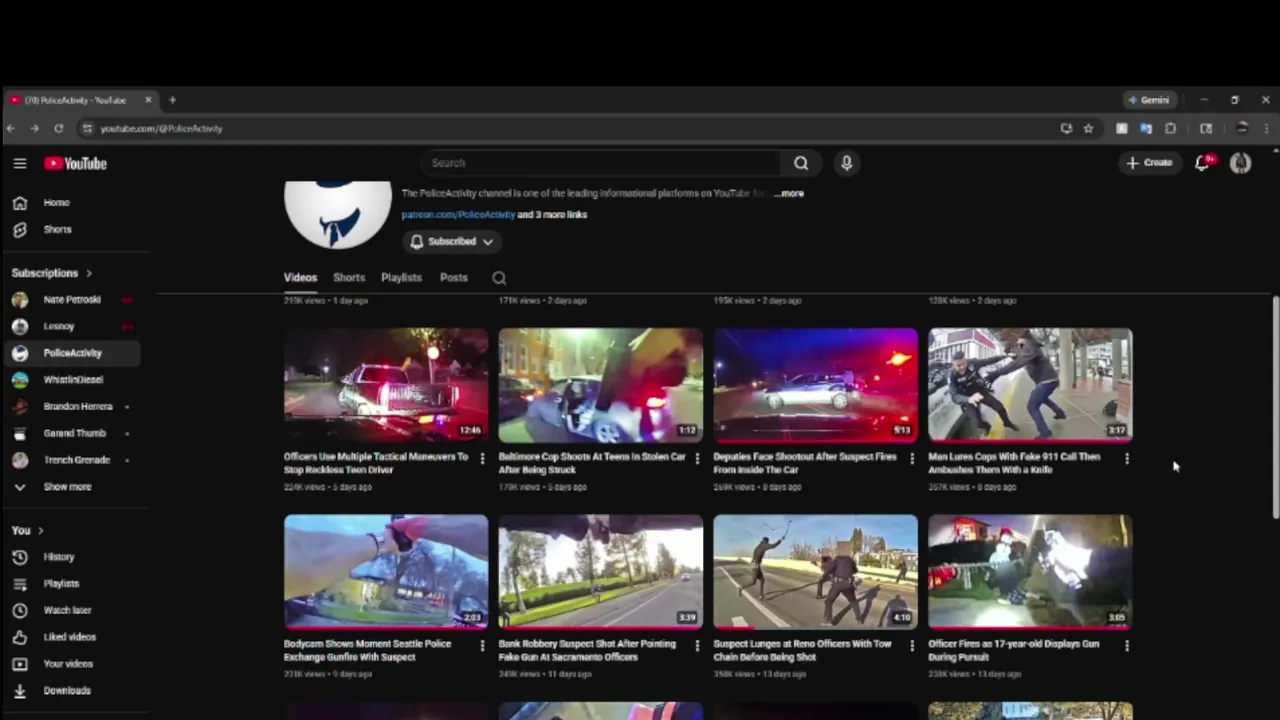Switch to the Shorts channel tab
Image resolution: width=1280 pixels, height=720 pixels.
349,278
